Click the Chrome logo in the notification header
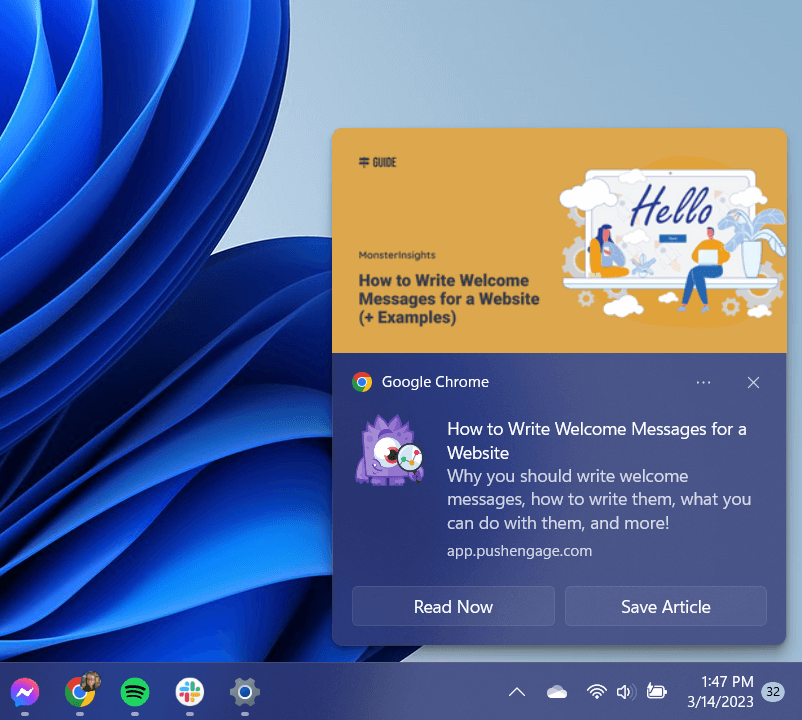Screen dimensions: 802x720 362,382
